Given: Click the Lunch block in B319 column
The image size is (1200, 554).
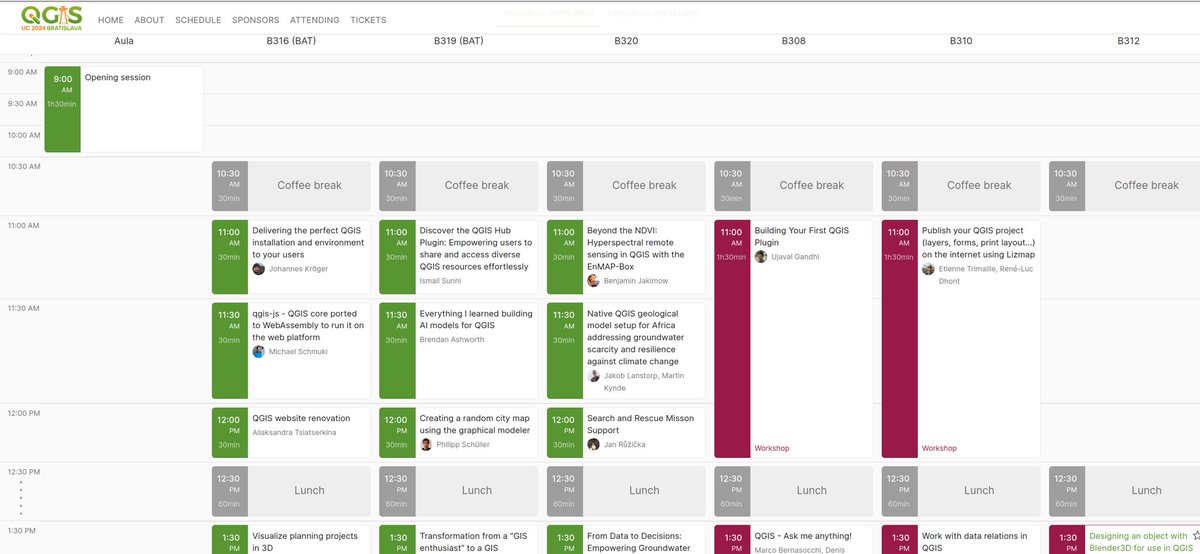Looking at the screenshot, I should [458, 490].
